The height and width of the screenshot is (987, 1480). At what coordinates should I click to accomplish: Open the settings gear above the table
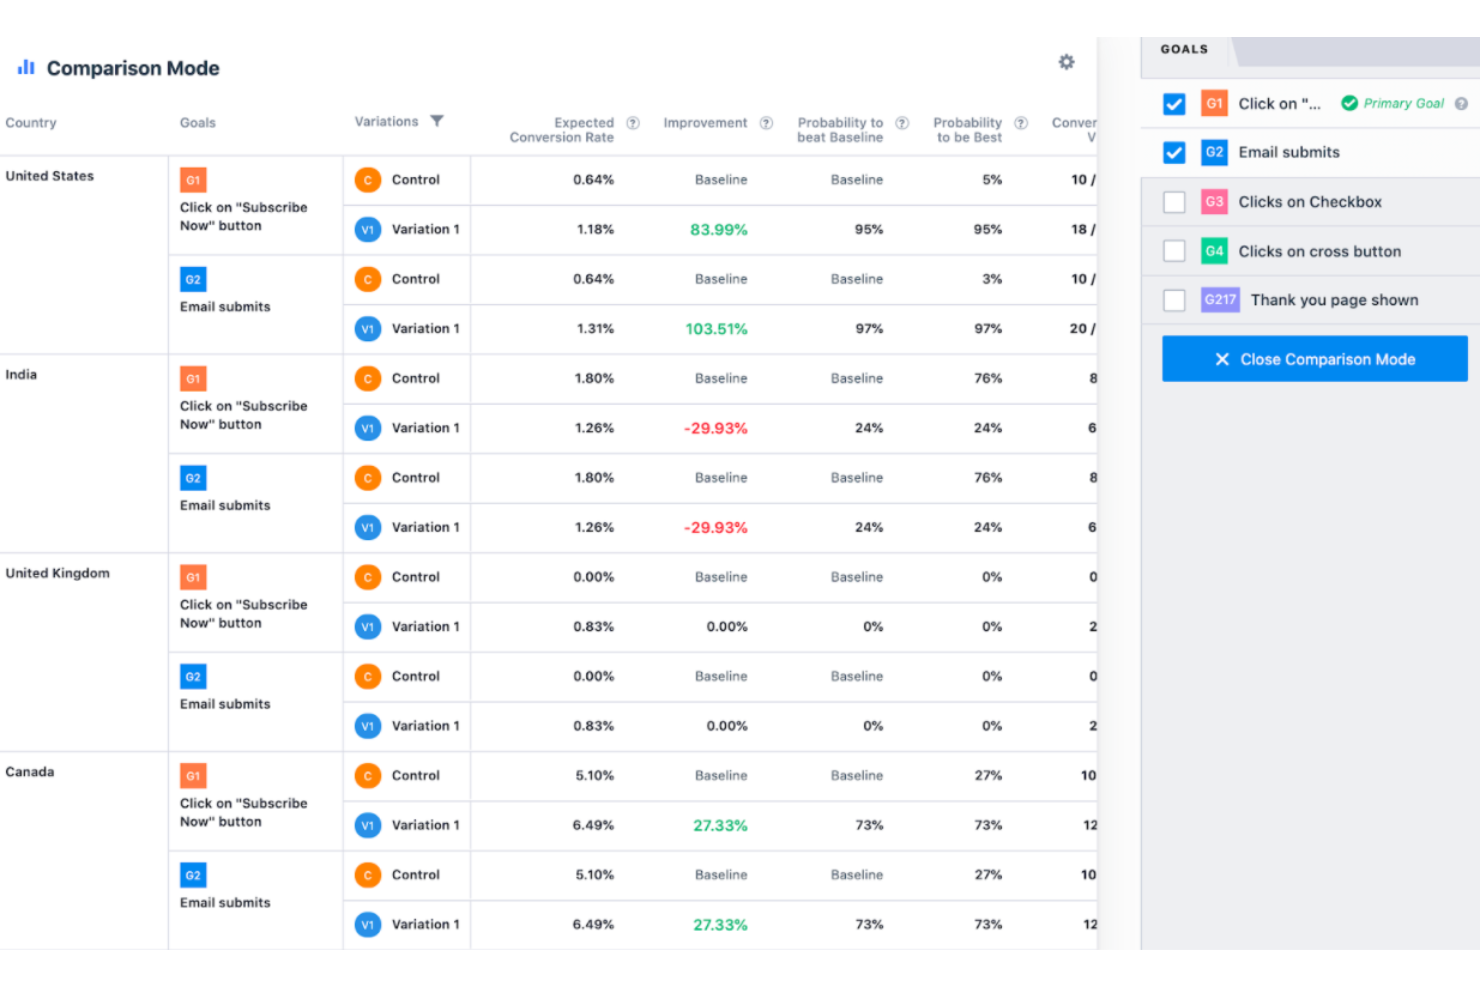coord(1066,62)
